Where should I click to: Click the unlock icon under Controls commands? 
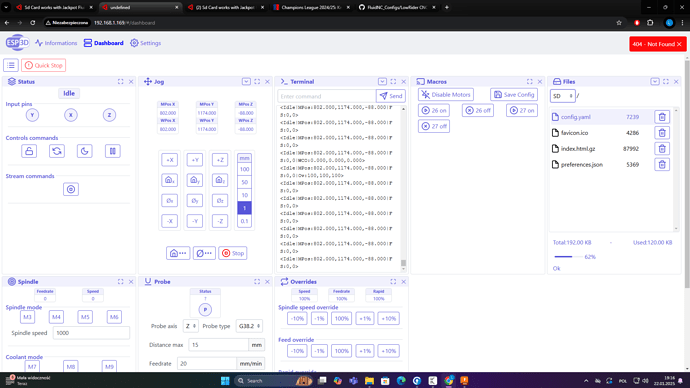point(29,151)
